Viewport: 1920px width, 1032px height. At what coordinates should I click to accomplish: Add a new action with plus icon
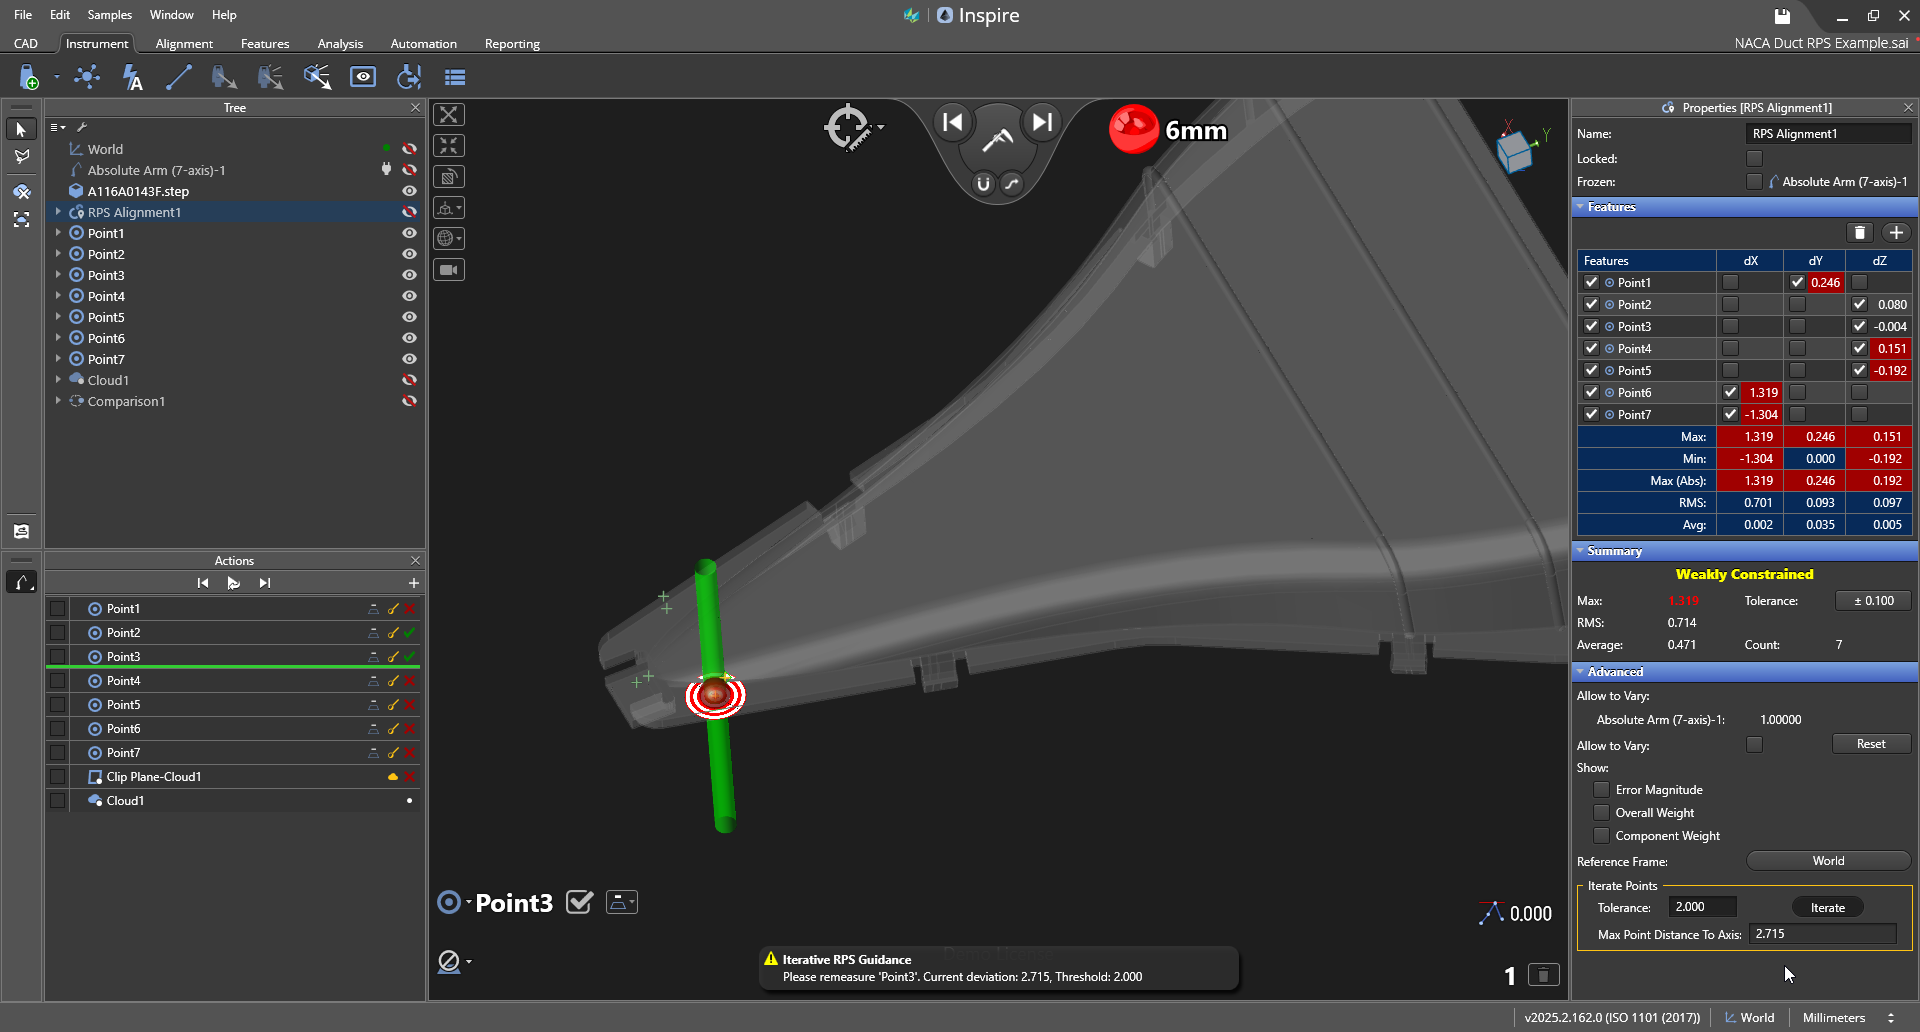tap(414, 583)
